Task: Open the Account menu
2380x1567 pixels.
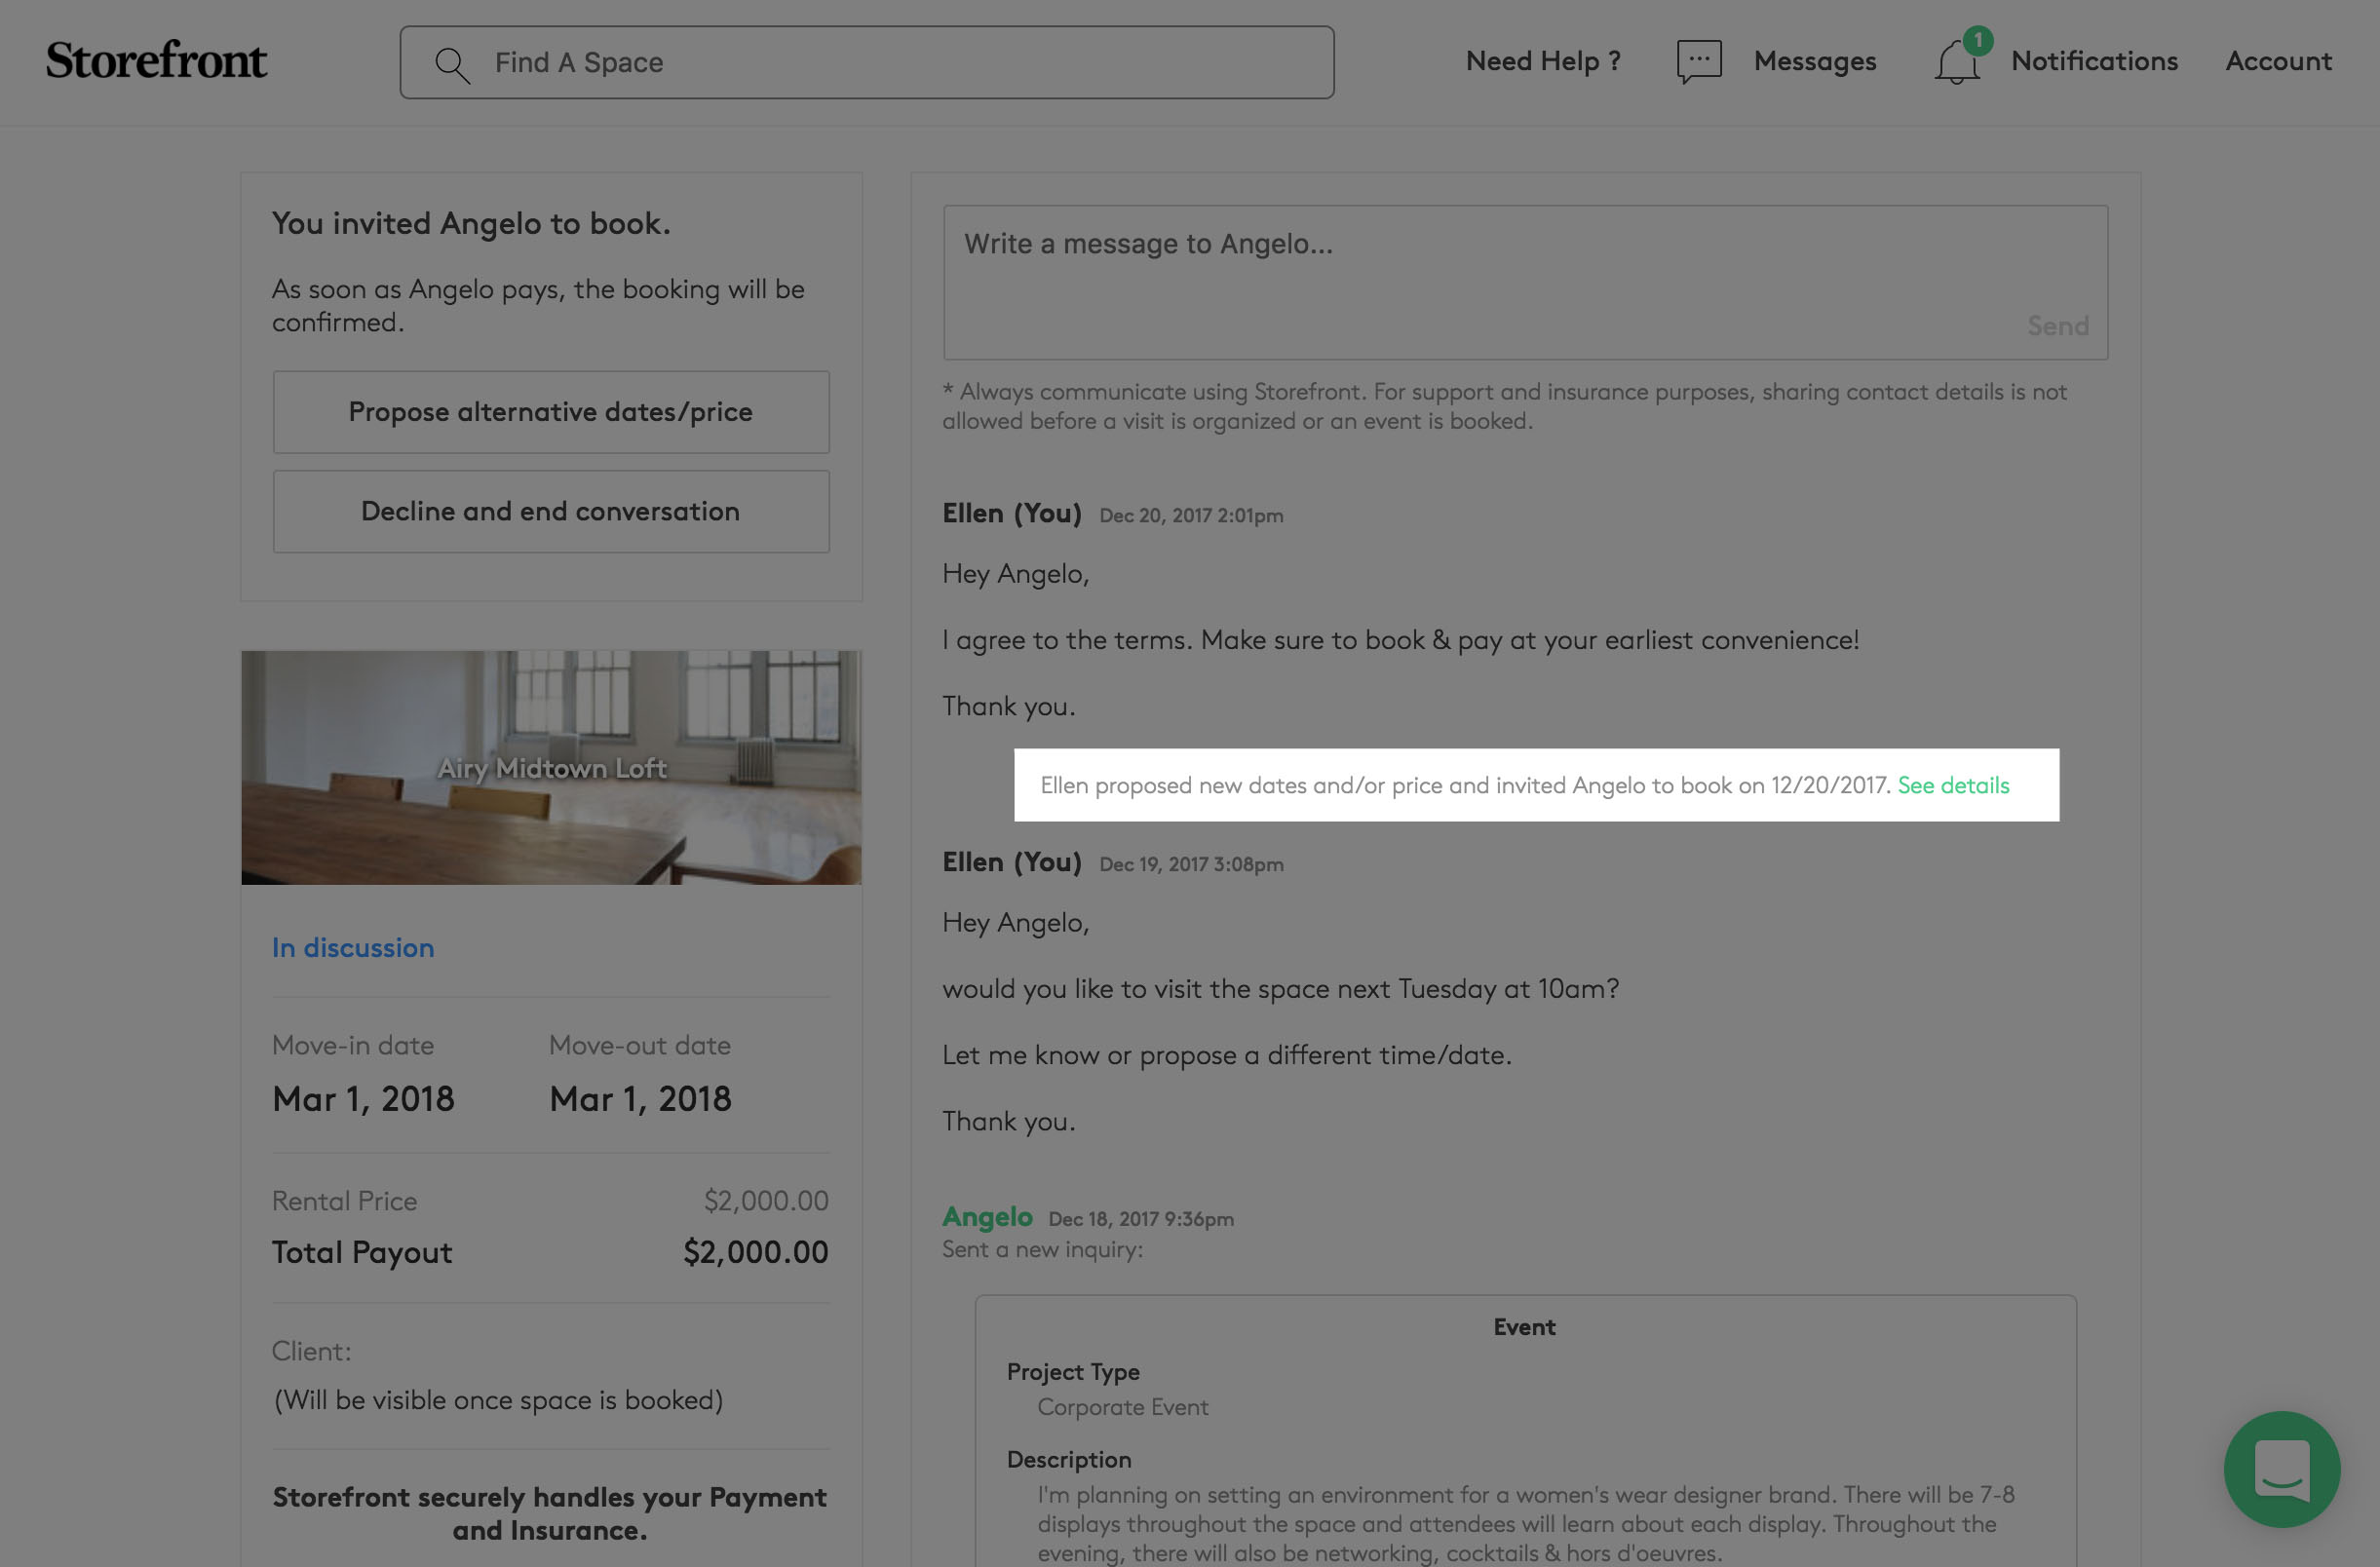Action: pyautogui.click(x=2278, y=61)
